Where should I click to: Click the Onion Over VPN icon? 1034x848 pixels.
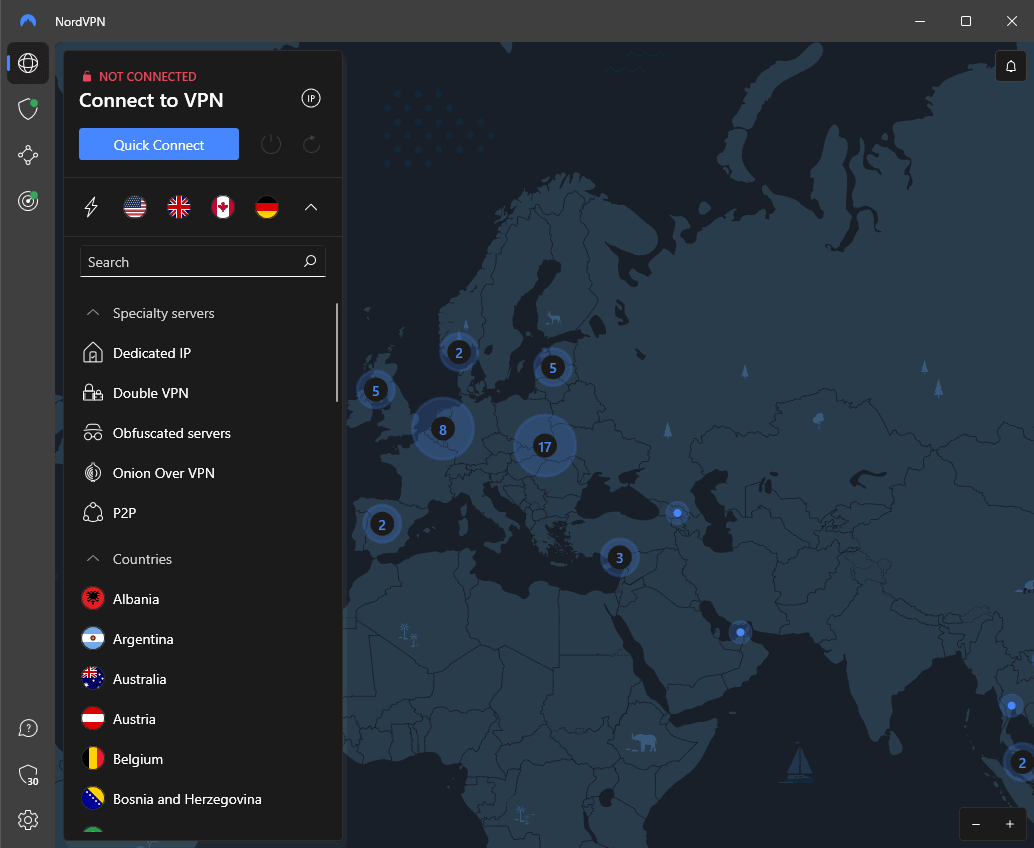pos(93,473)
